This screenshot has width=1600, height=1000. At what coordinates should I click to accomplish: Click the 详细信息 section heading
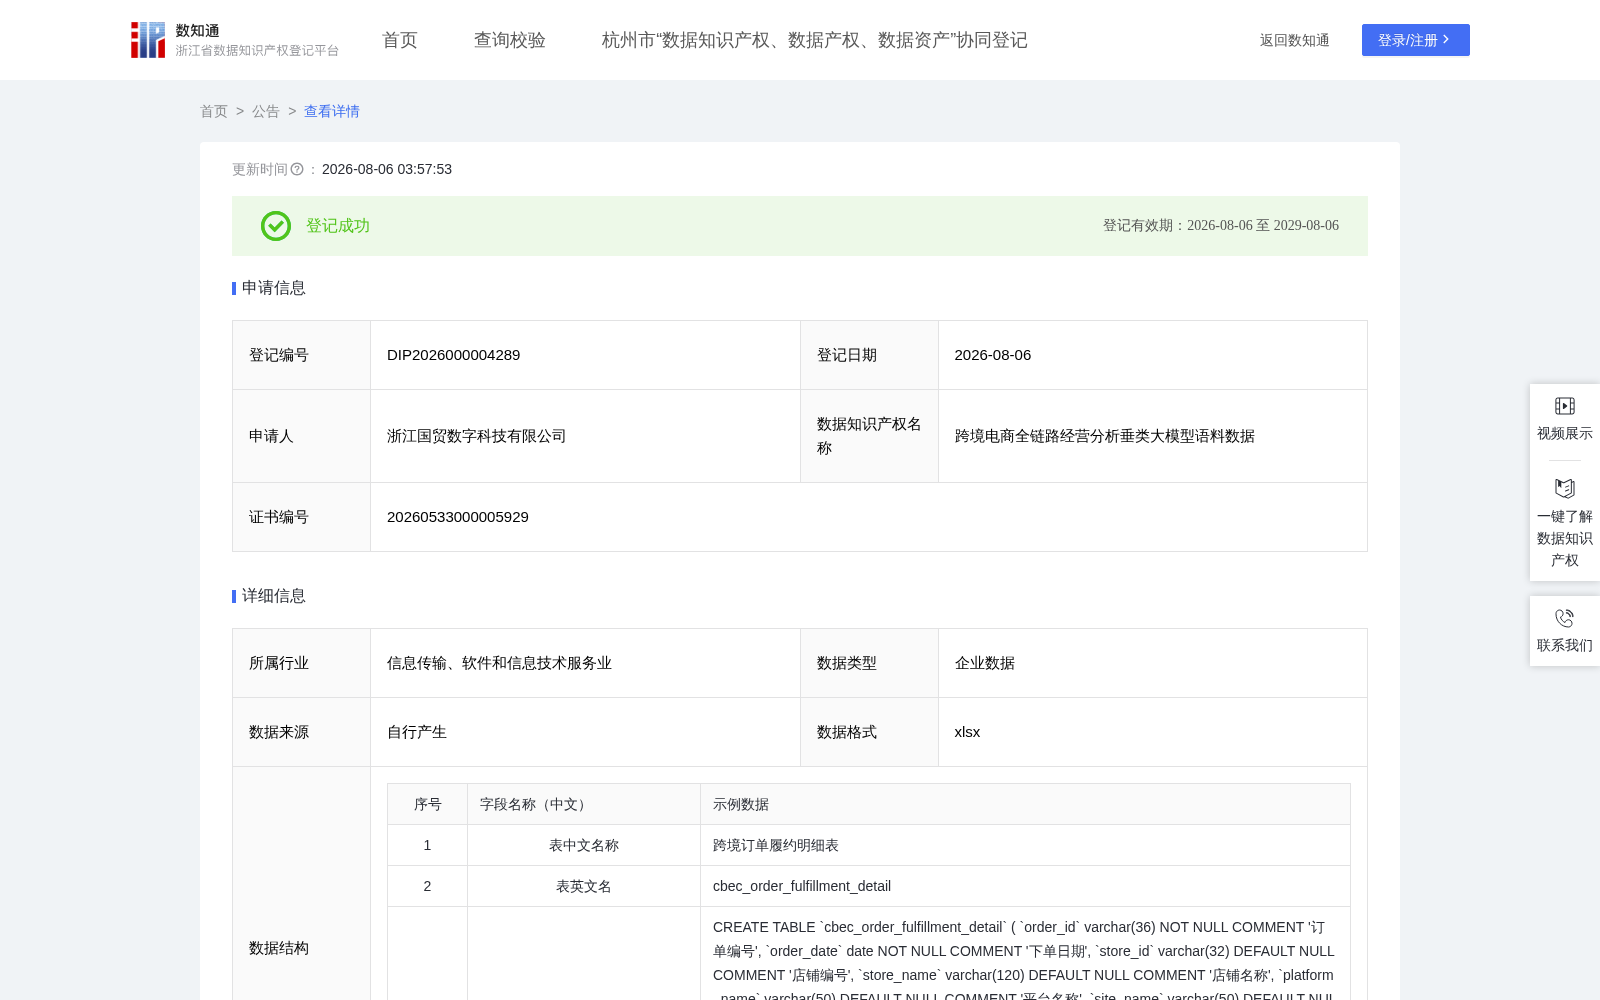274,596
